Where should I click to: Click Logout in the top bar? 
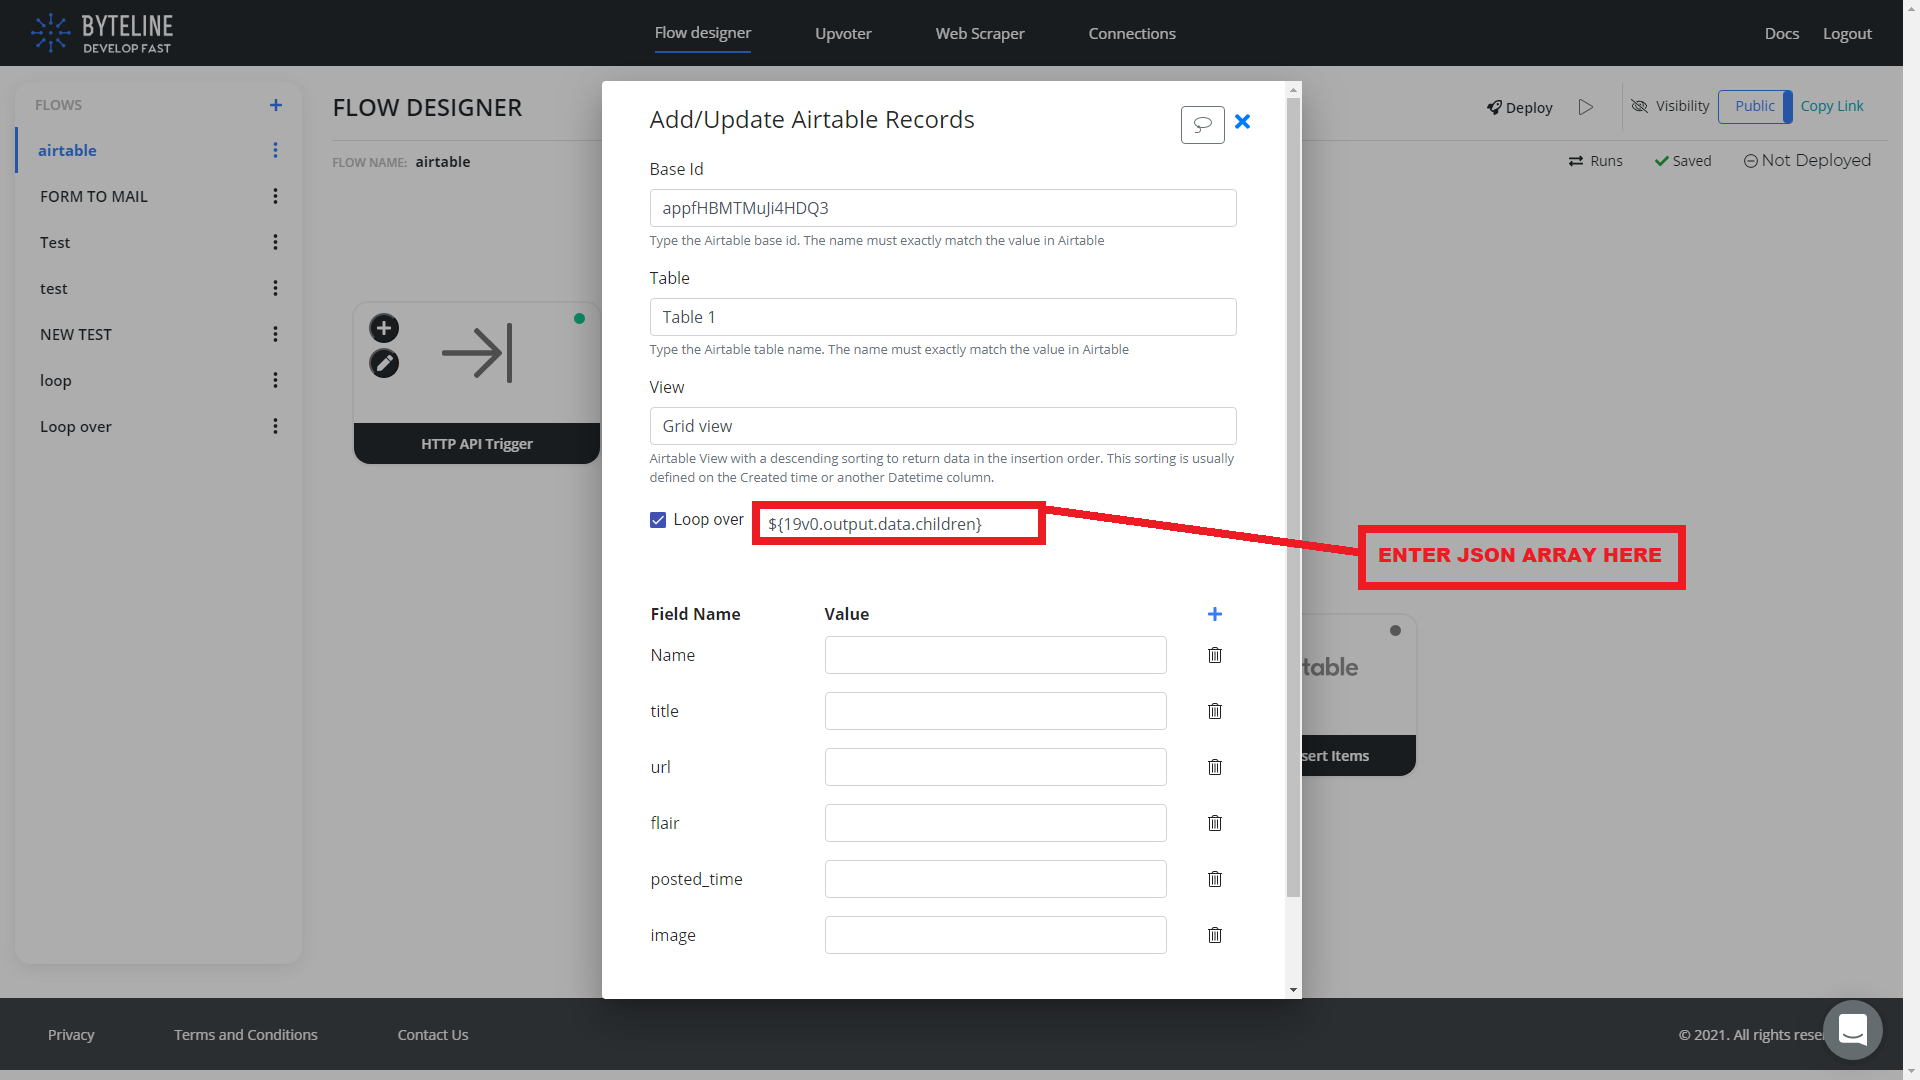point(1847,33)
